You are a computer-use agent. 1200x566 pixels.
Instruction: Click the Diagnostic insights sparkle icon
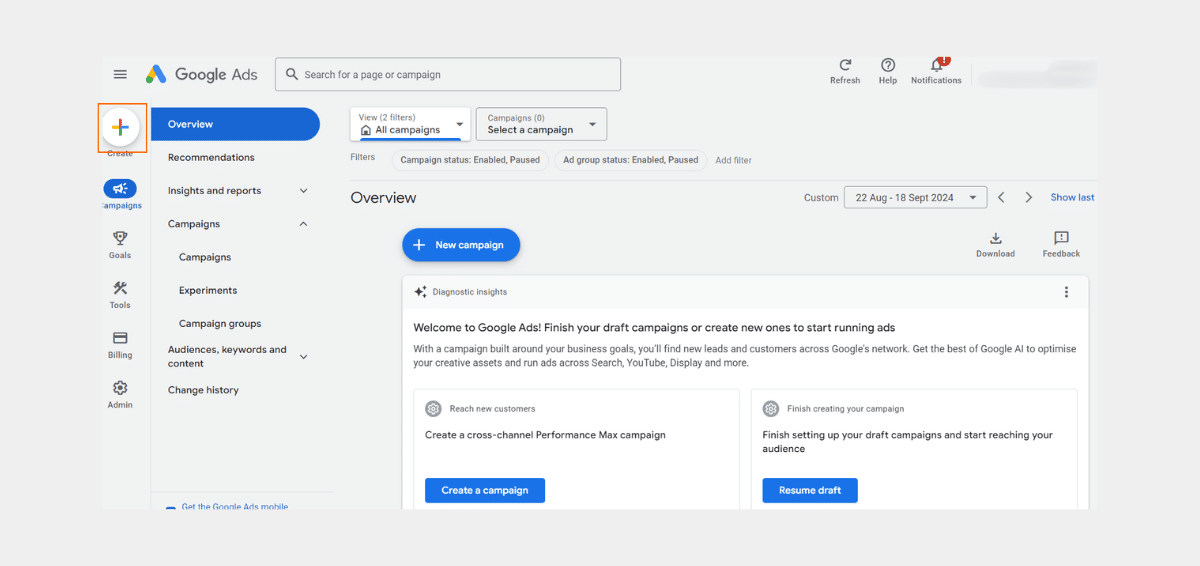pos(421,292)
